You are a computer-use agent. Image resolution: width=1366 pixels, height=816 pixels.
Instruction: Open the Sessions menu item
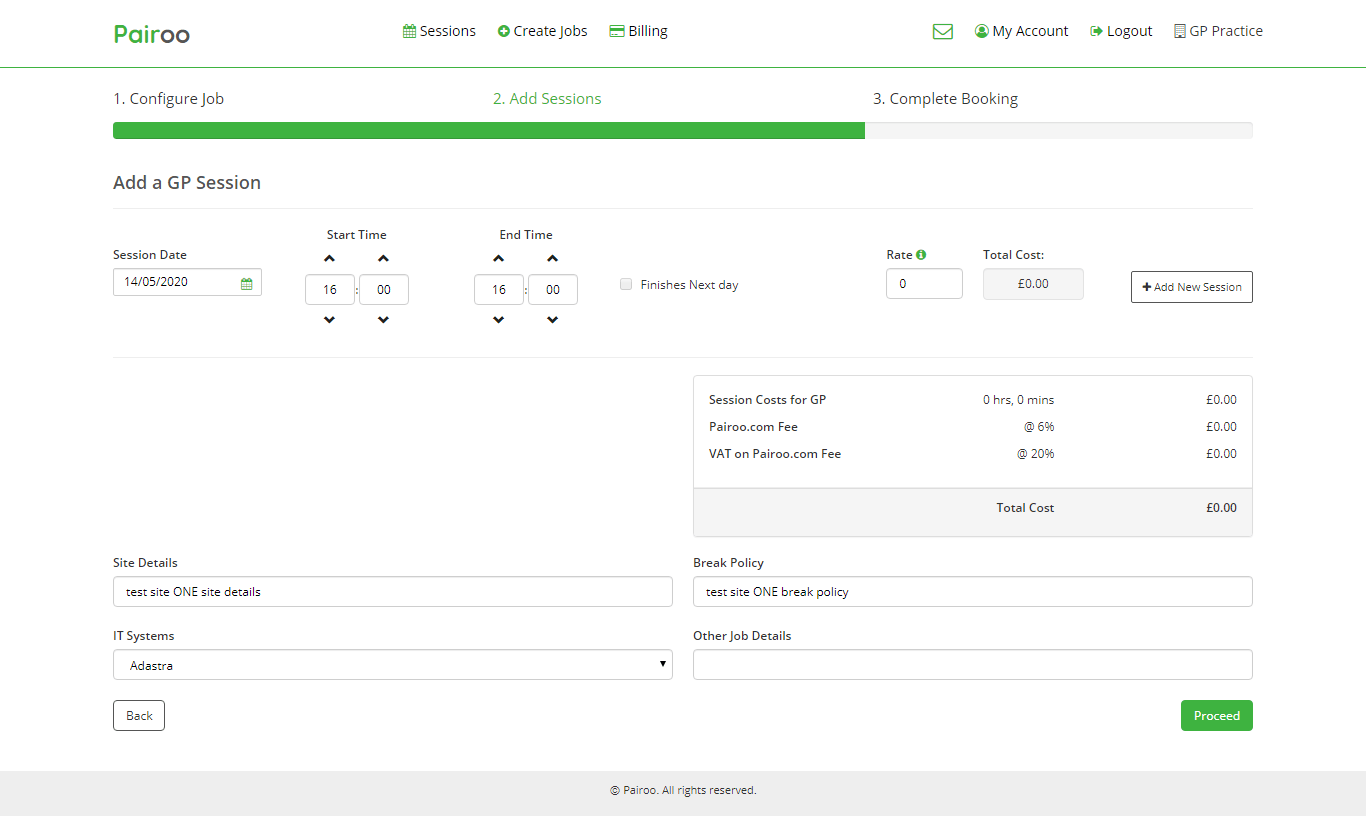click(x=439, y=31)
